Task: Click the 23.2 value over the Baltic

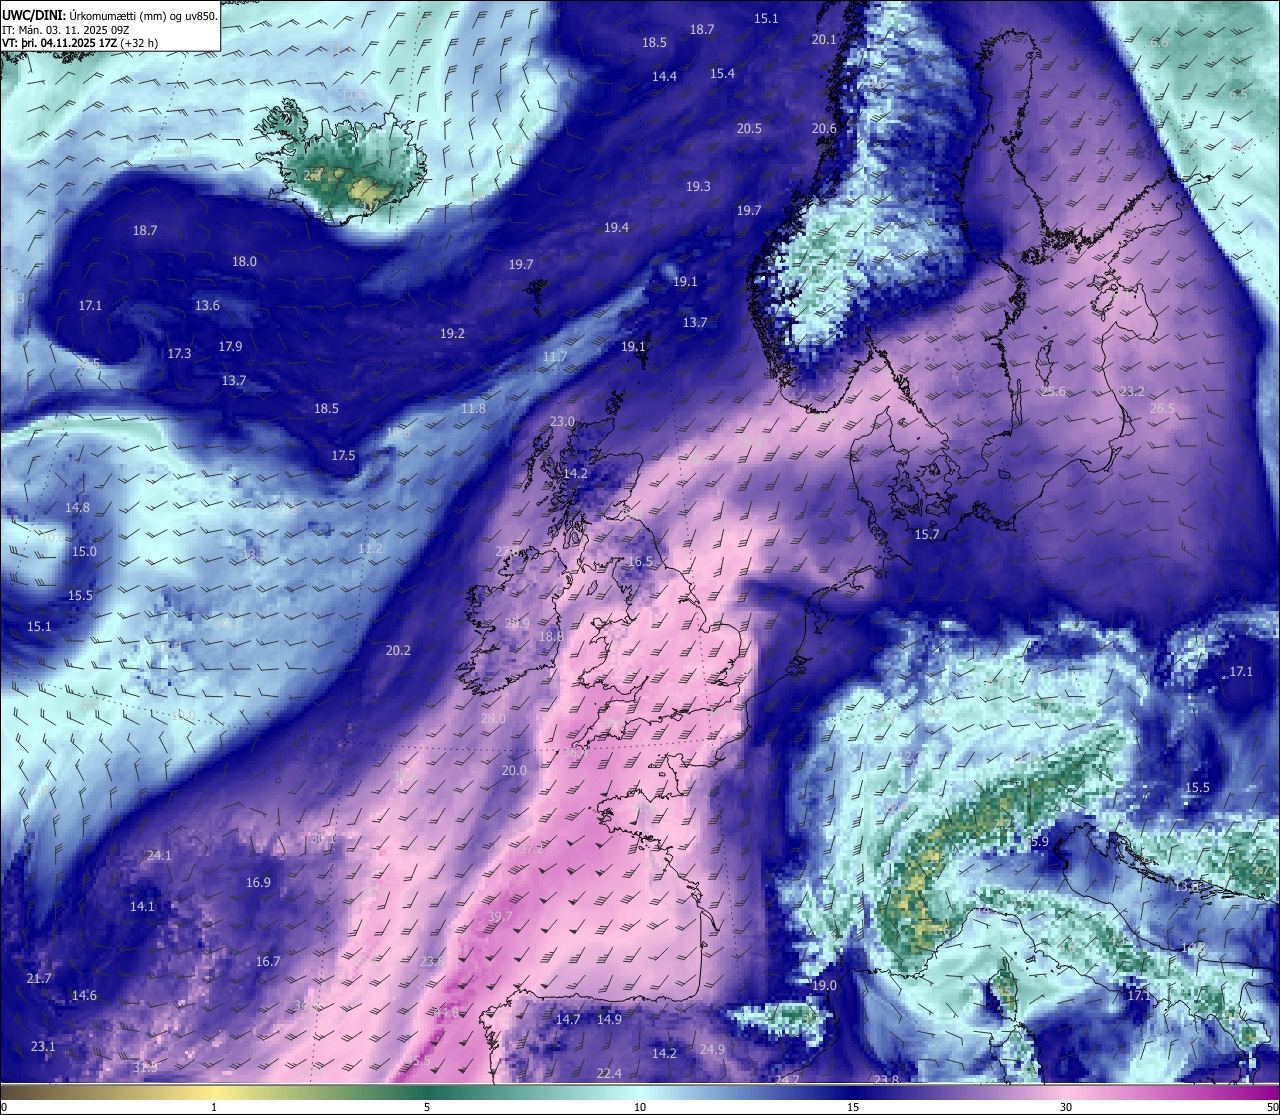Action: coord(1131,392)
